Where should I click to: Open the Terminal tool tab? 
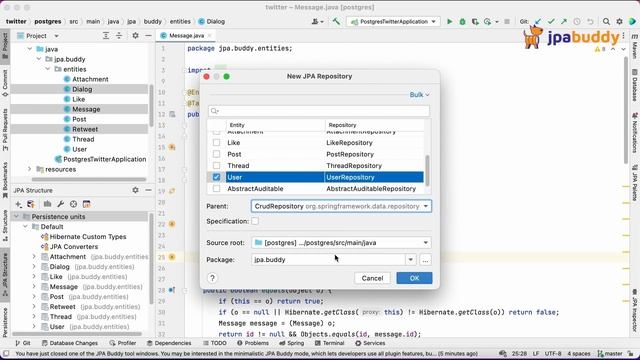click(x=329, y=343)
